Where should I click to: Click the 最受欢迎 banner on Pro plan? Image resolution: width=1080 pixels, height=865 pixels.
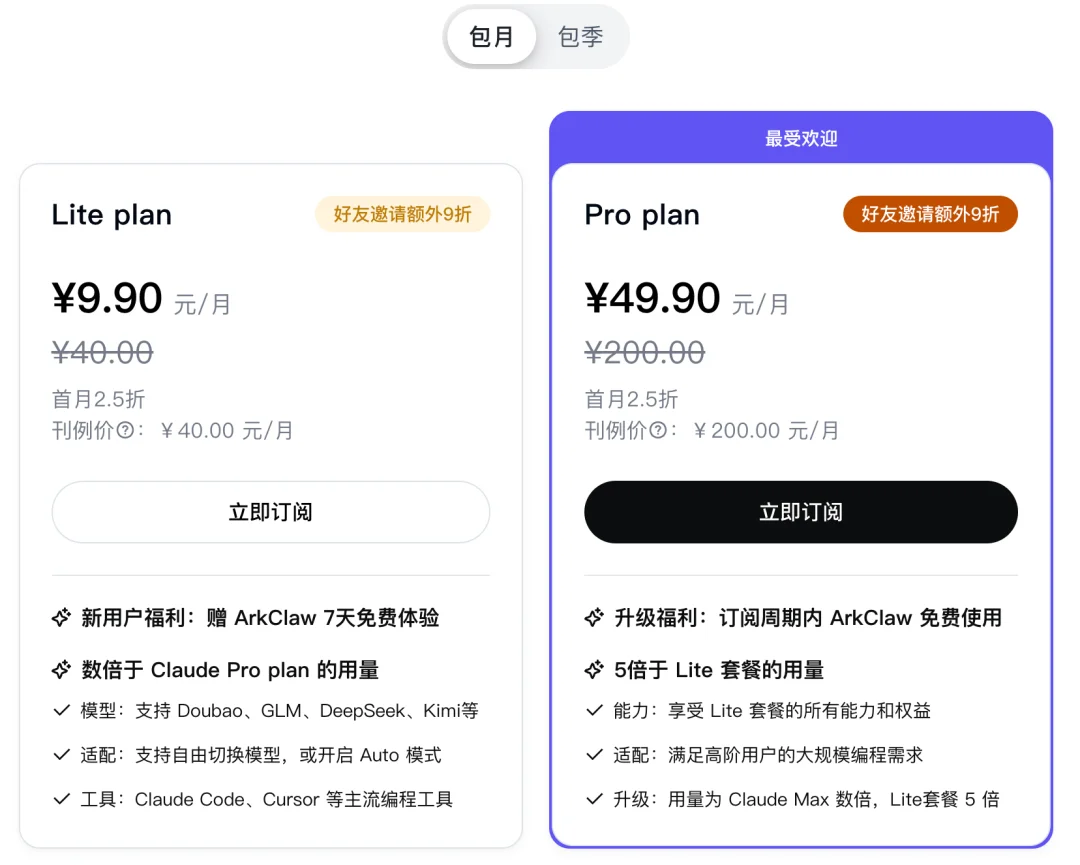pyautogui.click(x=801, y=138)
